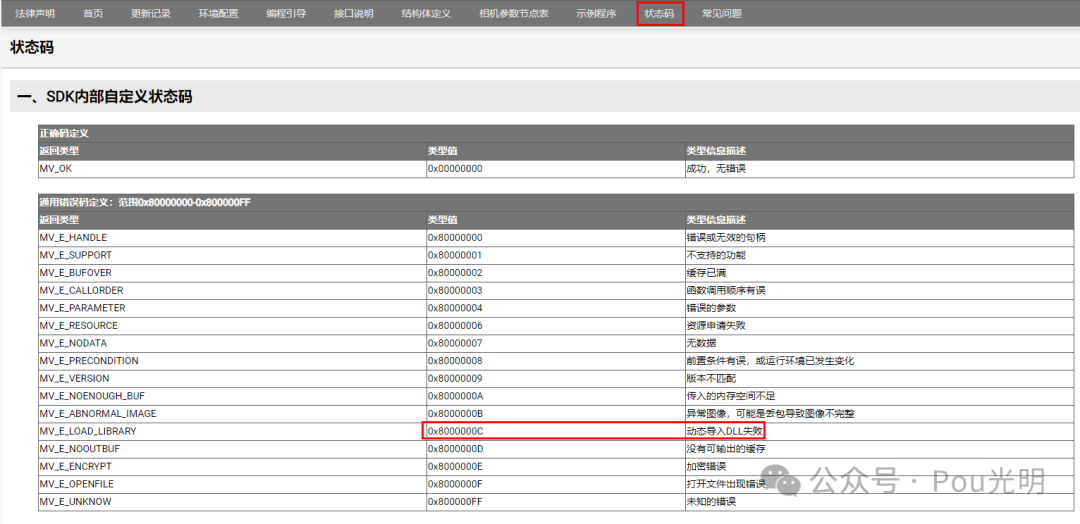Click the MV_E_BUFOVER cell
Screen dimensions: 1080x524
pos(233,273)
